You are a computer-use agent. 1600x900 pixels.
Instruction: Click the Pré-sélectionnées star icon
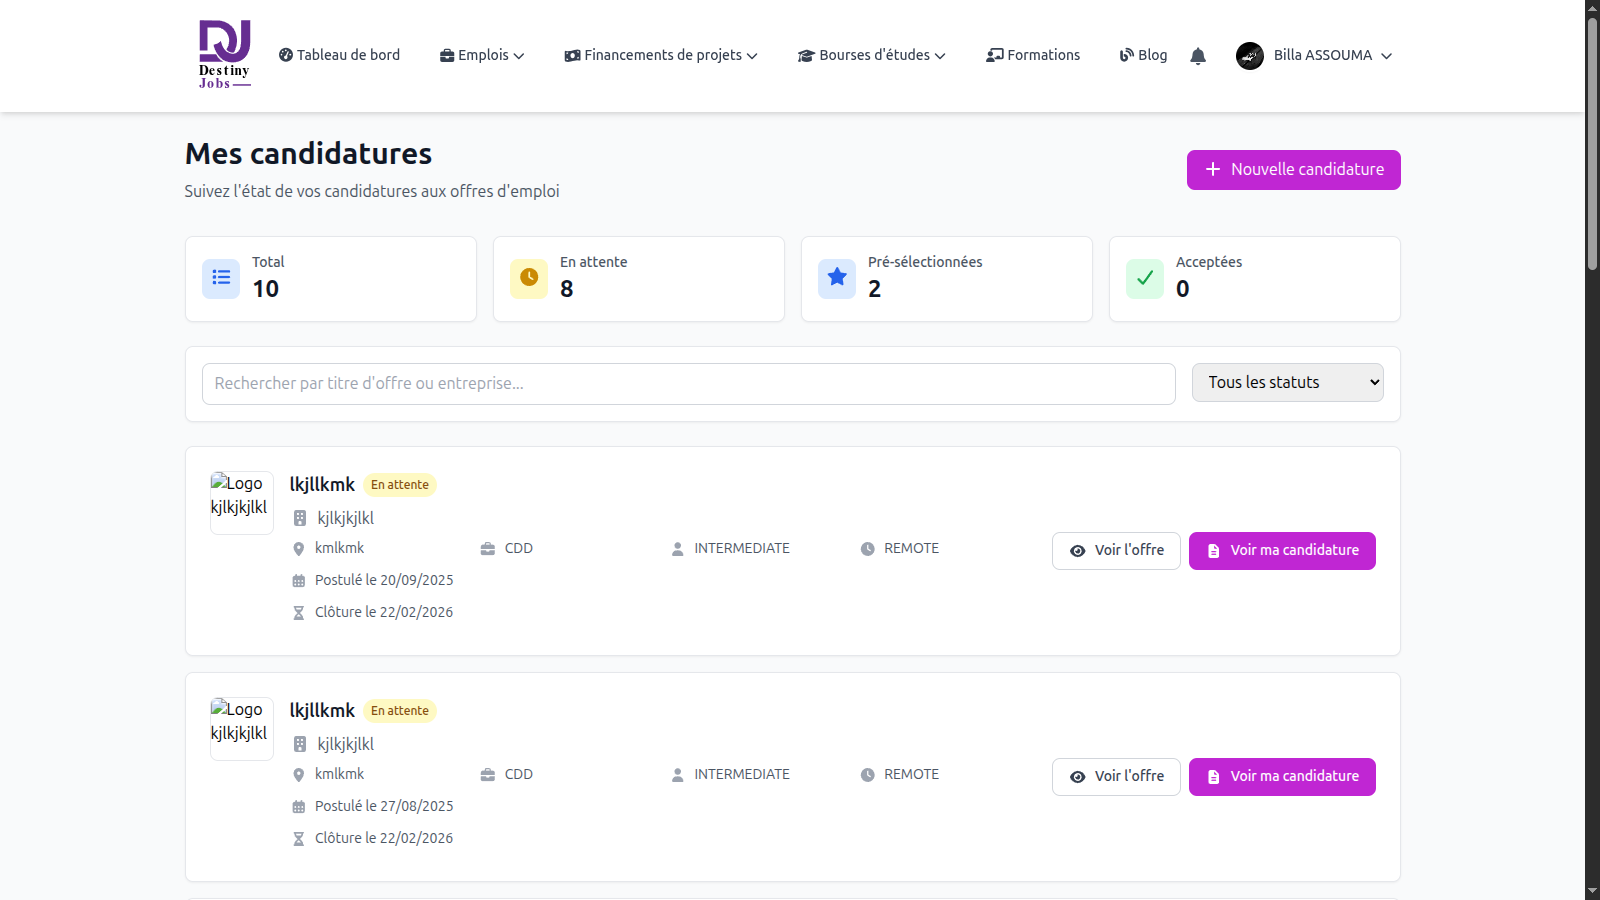point(837,279)
